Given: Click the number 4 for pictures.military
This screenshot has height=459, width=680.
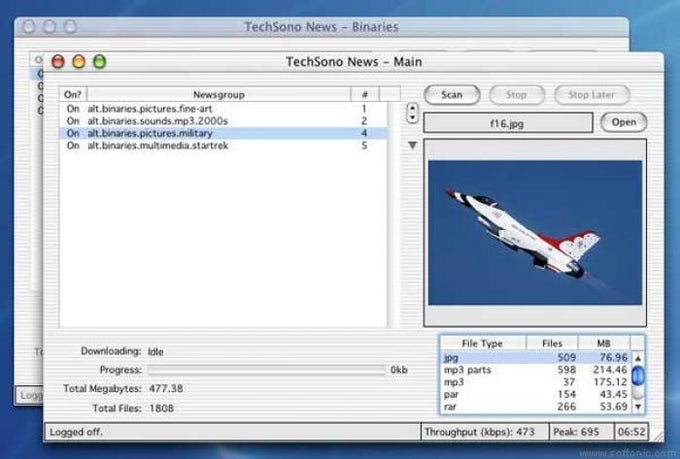Looking at the screenshot, I should click(x=364, y=133).
